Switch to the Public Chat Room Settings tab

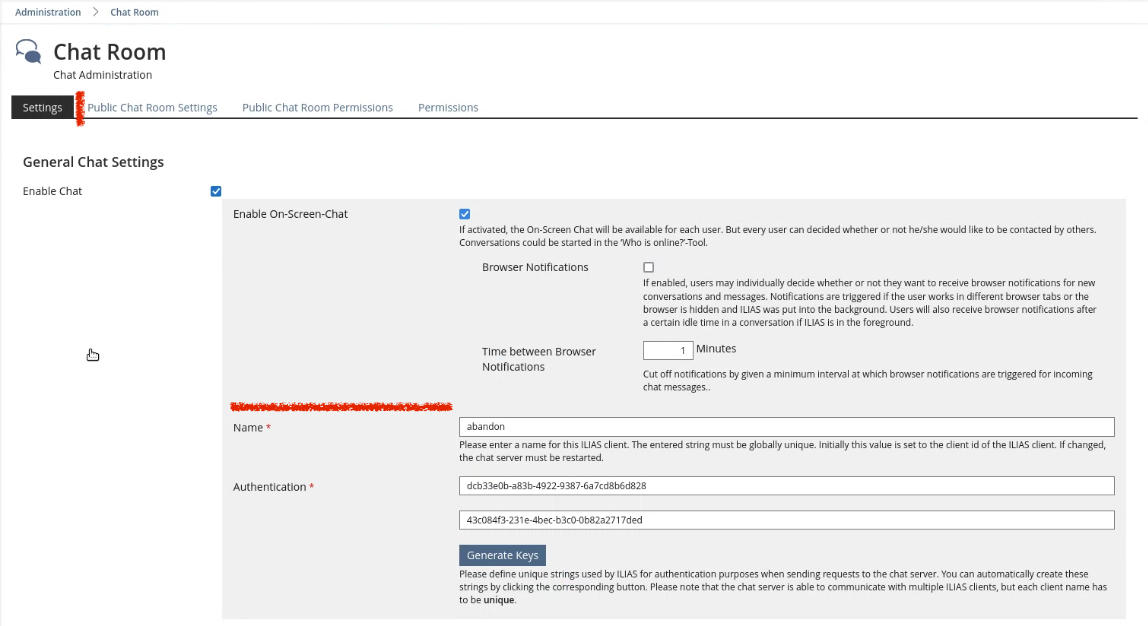click(x=153, y=108)
